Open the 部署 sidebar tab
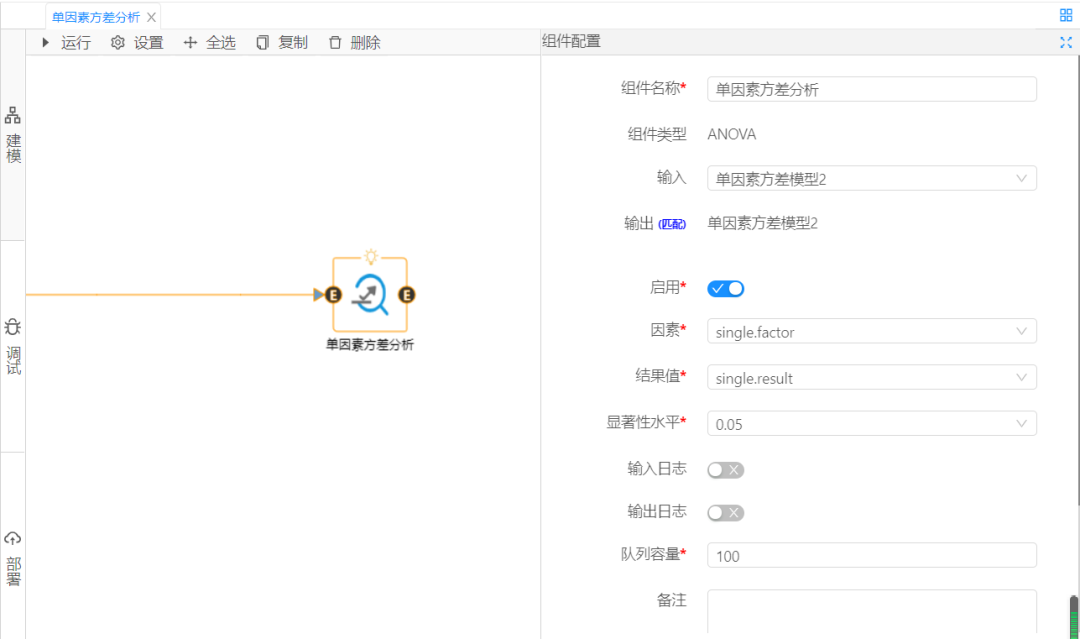This screenshot has width=1080, height=639. [13, 558]
